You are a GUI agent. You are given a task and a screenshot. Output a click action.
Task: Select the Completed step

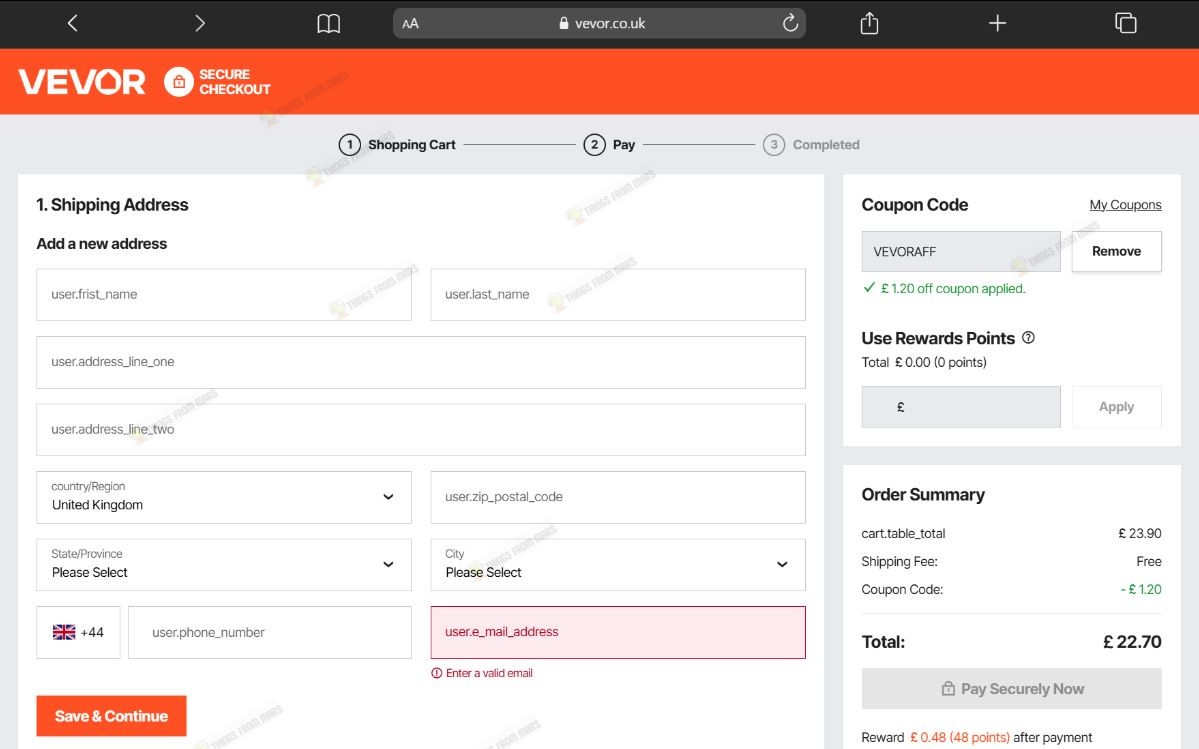click(x=811, y=144)
